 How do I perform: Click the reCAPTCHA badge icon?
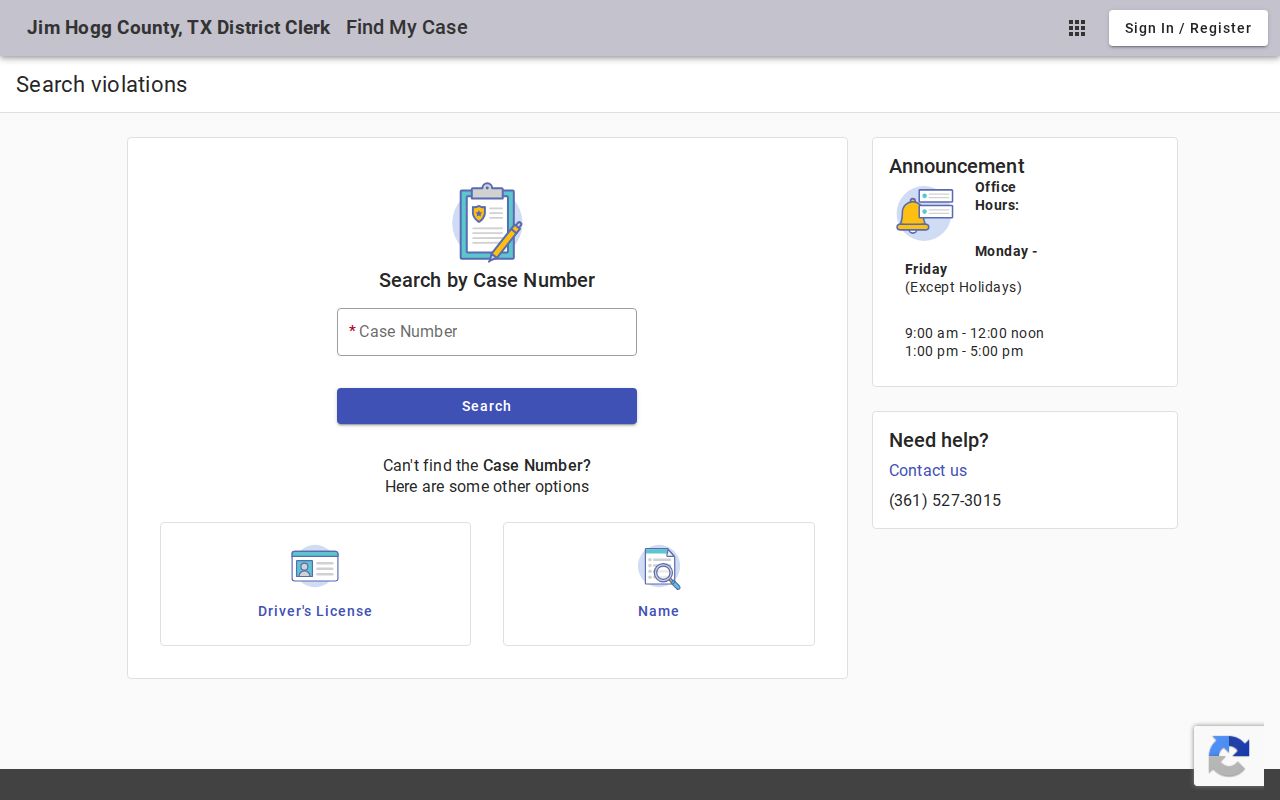pyautogui.click(x=1229, y=755)
